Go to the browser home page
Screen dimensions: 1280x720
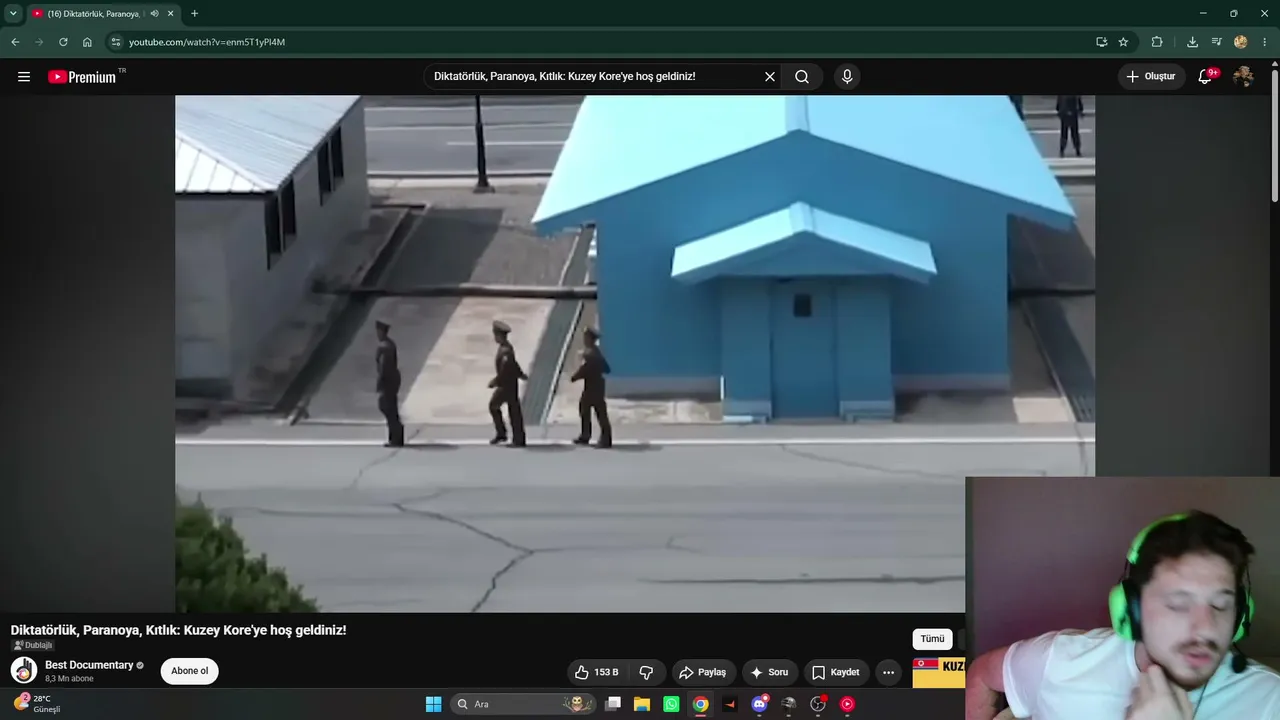[x=87, y=42]
